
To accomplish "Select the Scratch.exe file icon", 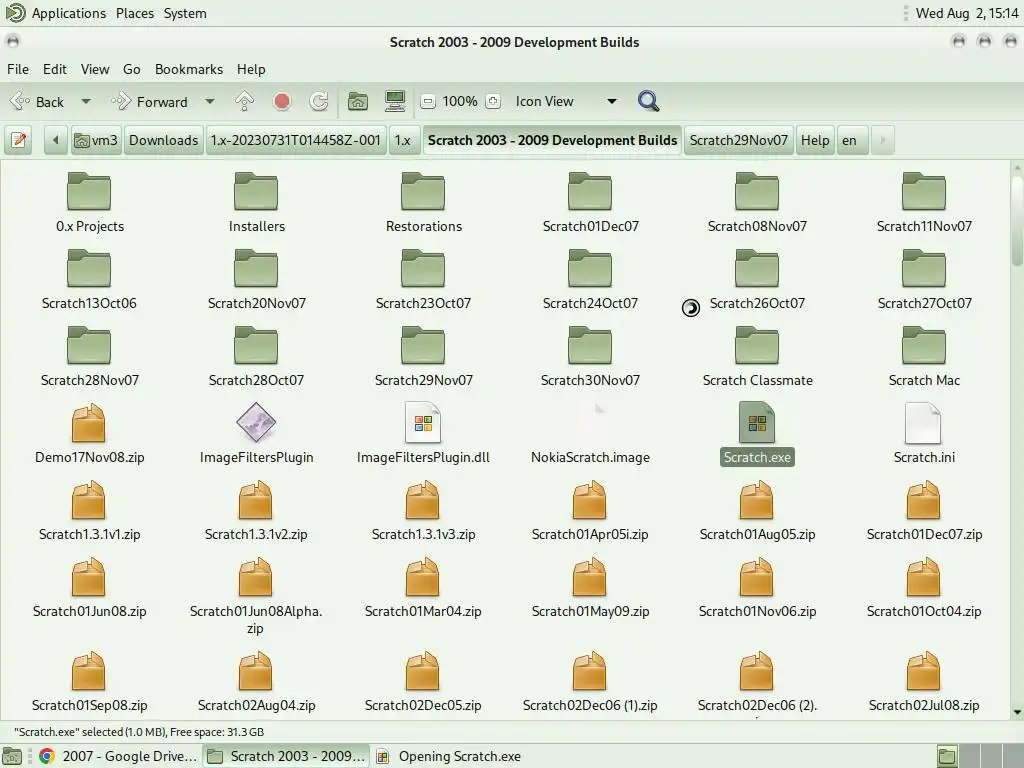I will (757, 423).
